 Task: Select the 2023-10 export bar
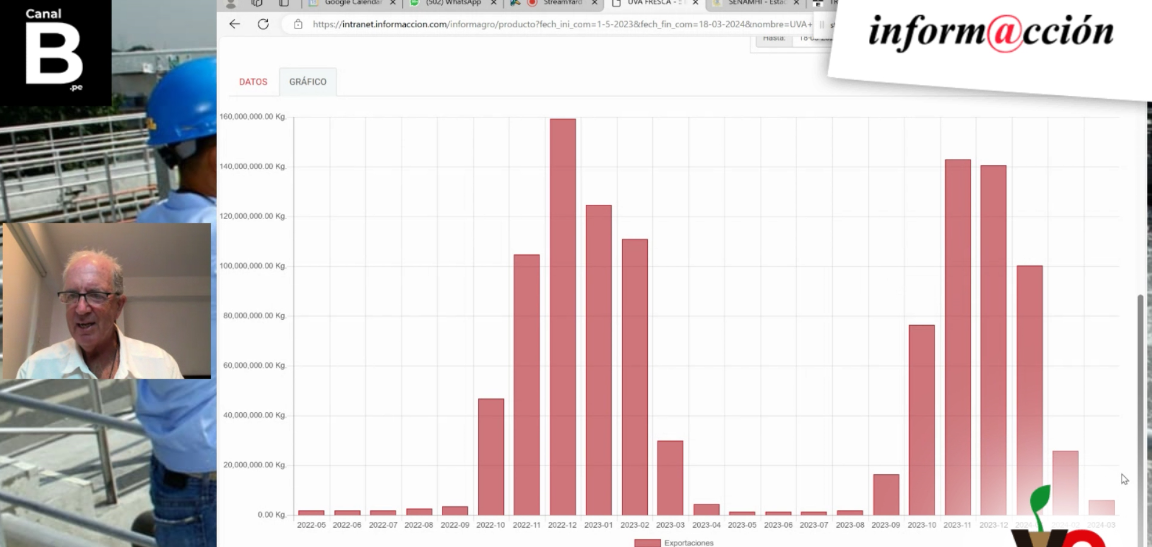pyautogui.click(x=922, y=420)
